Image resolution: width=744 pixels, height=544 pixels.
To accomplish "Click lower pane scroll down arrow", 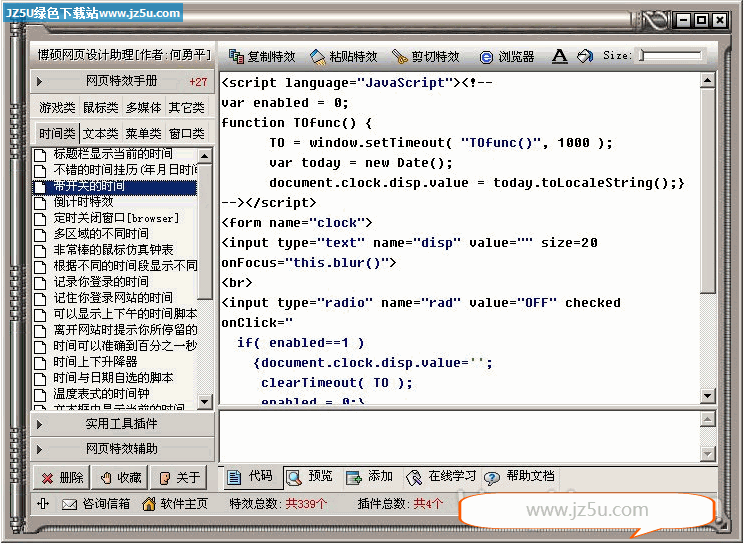I will (x=707, y=454).
